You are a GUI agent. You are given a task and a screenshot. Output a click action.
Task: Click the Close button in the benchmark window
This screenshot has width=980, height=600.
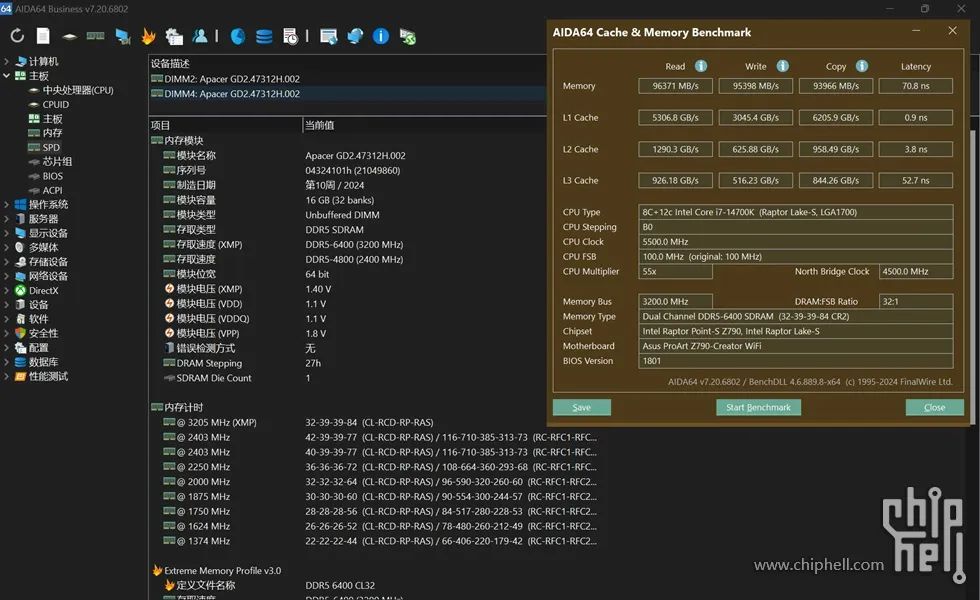click(x=934, y=408)
